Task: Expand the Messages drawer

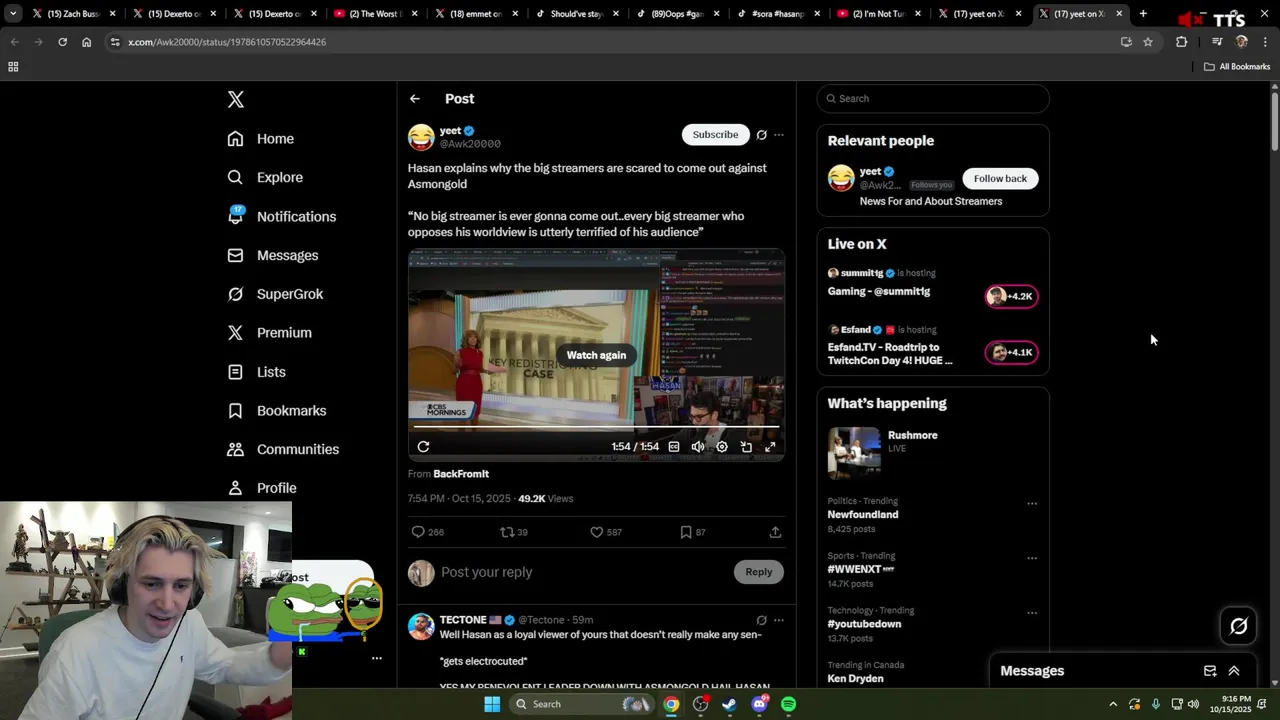Action: pos(1234,671)
